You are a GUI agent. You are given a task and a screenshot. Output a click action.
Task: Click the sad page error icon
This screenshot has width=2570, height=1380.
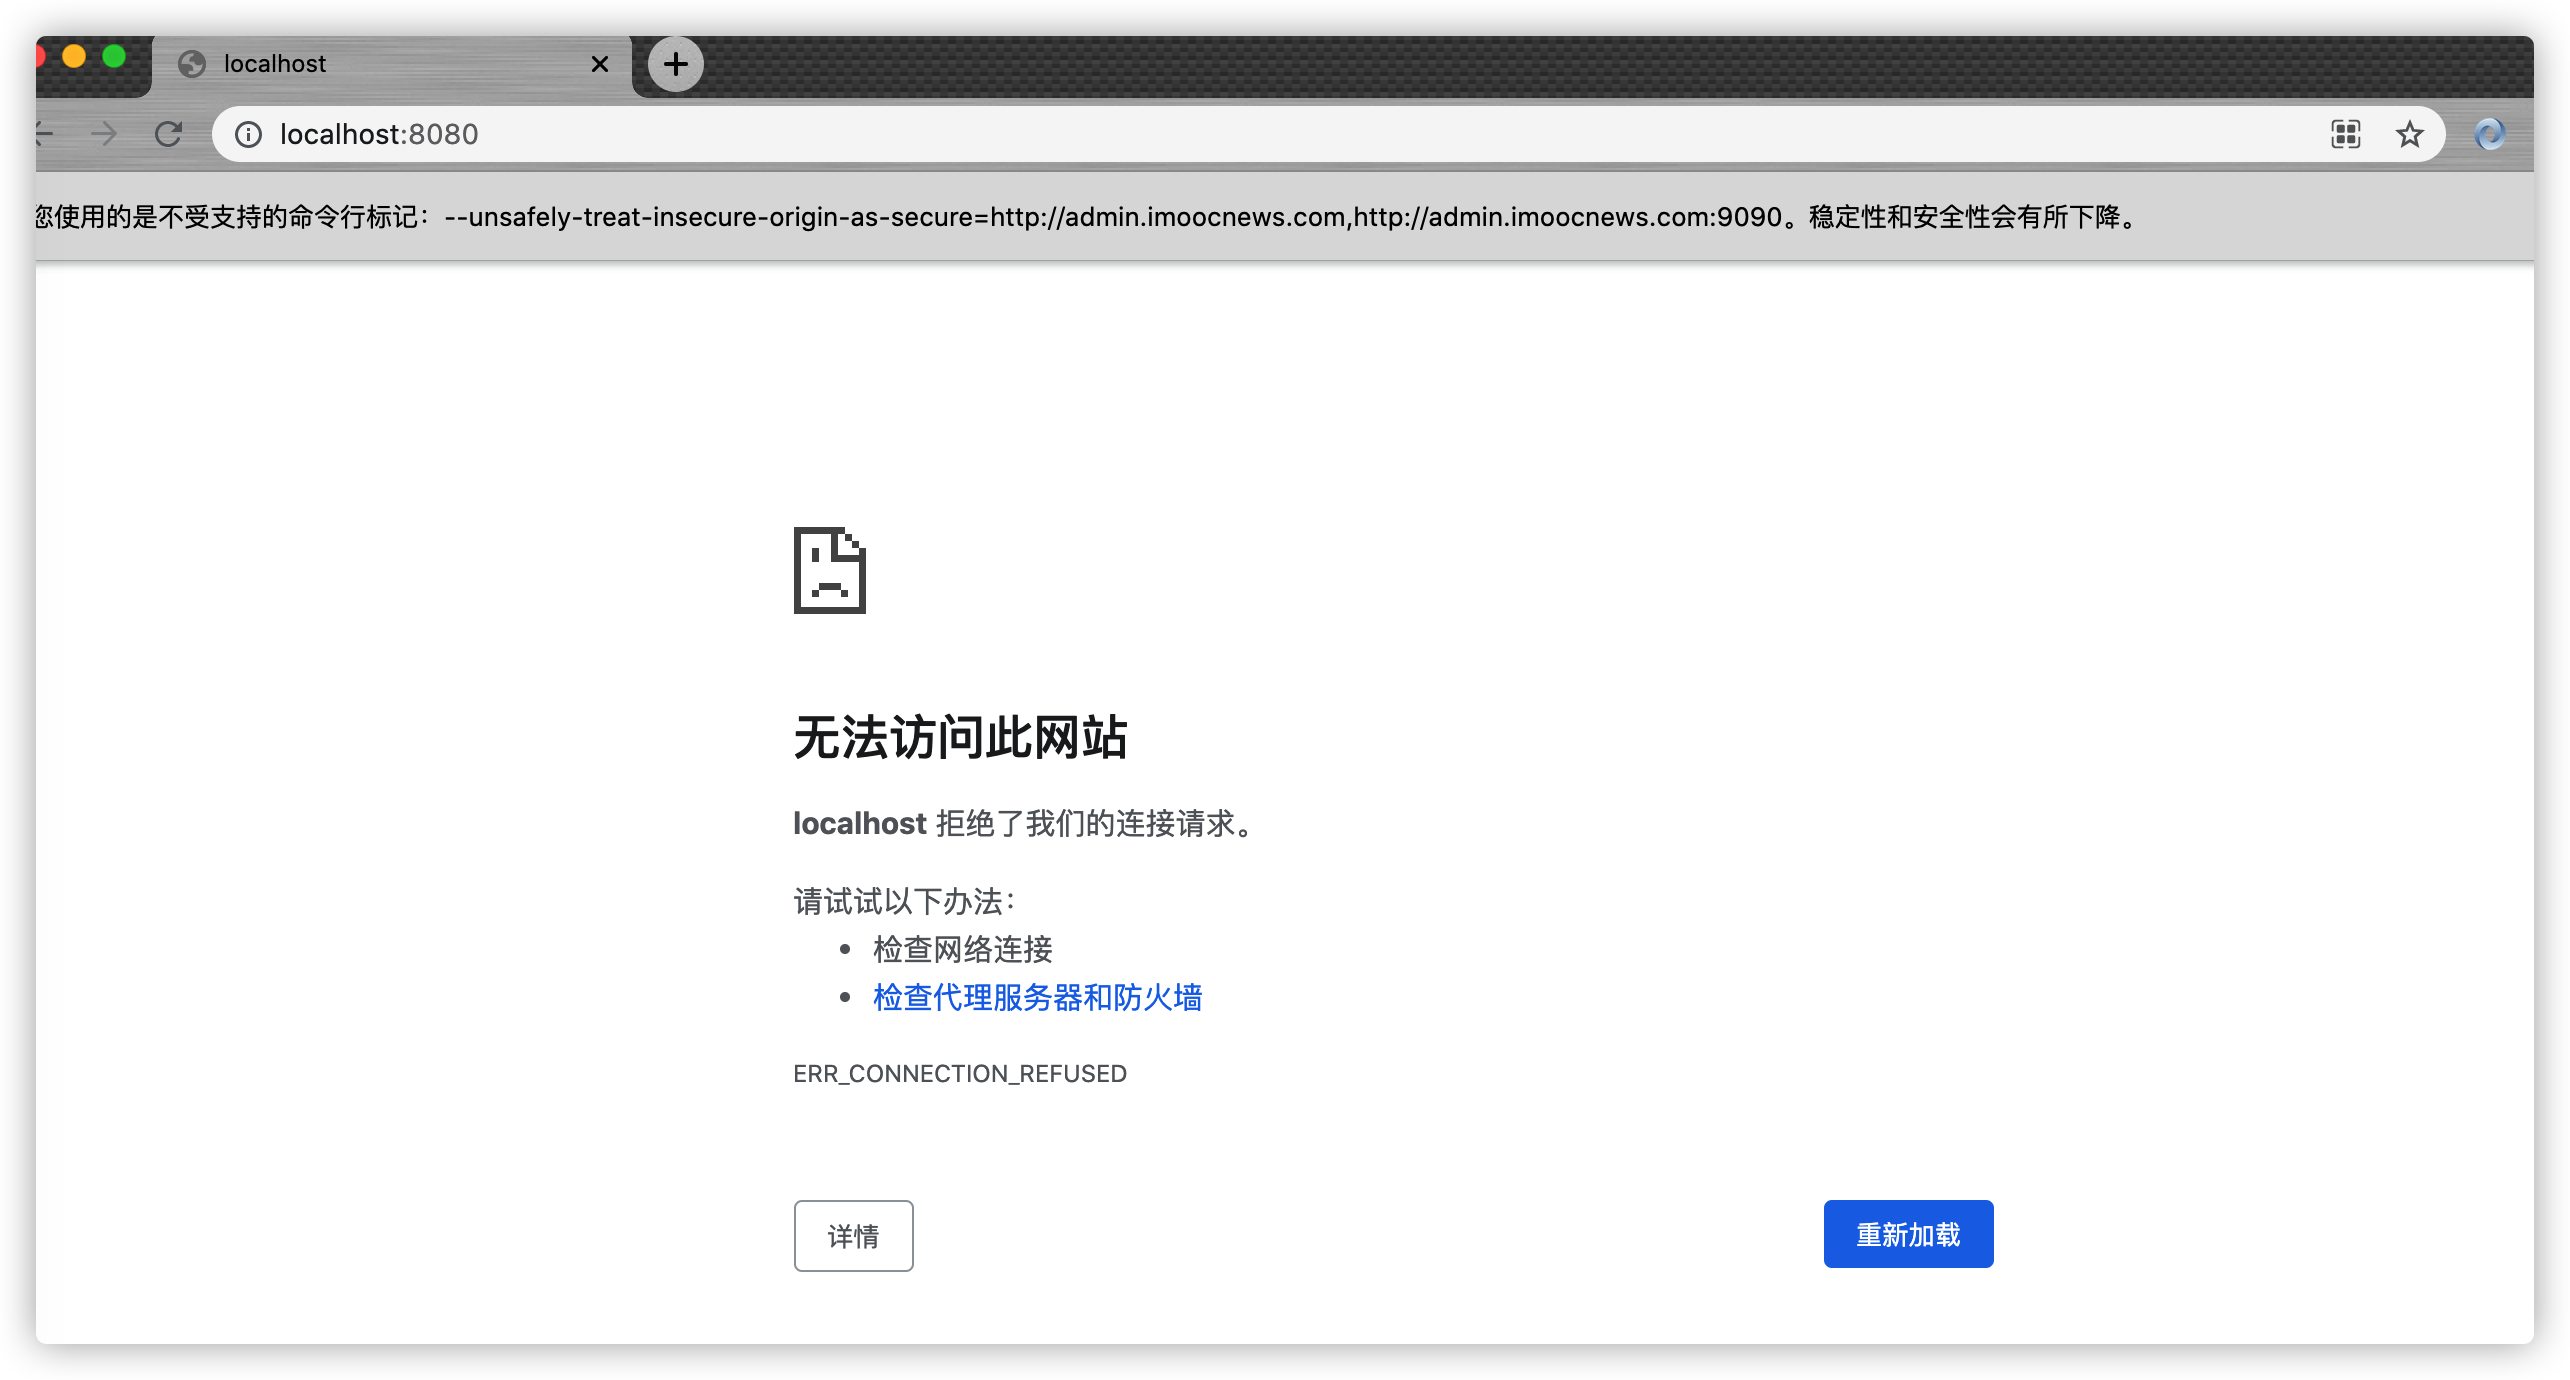(829, 570)
